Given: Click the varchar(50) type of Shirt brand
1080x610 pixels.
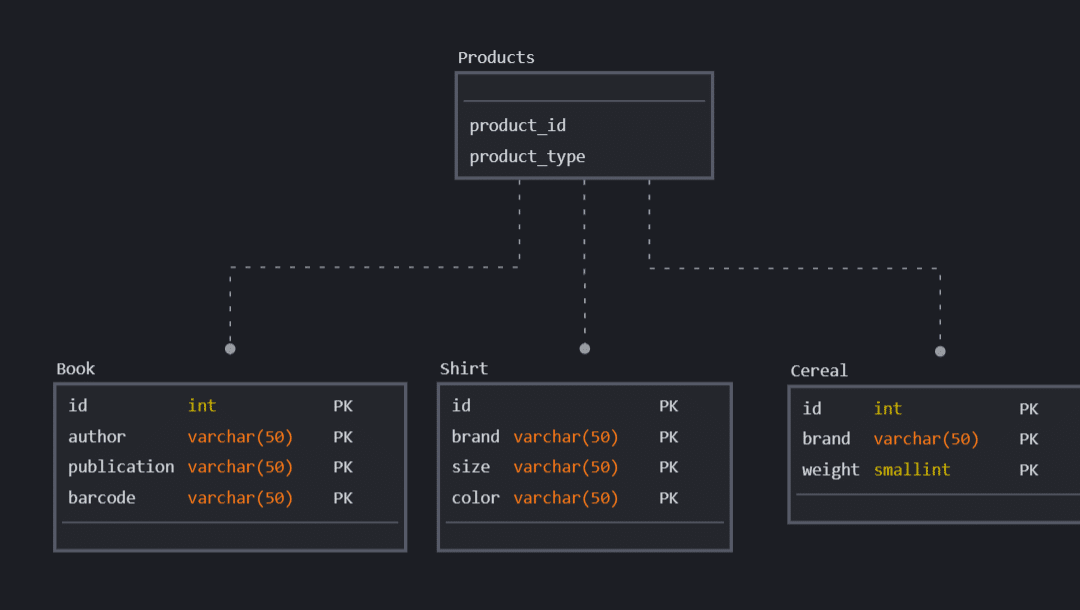Looking at the screenshot, I should 566,437.
